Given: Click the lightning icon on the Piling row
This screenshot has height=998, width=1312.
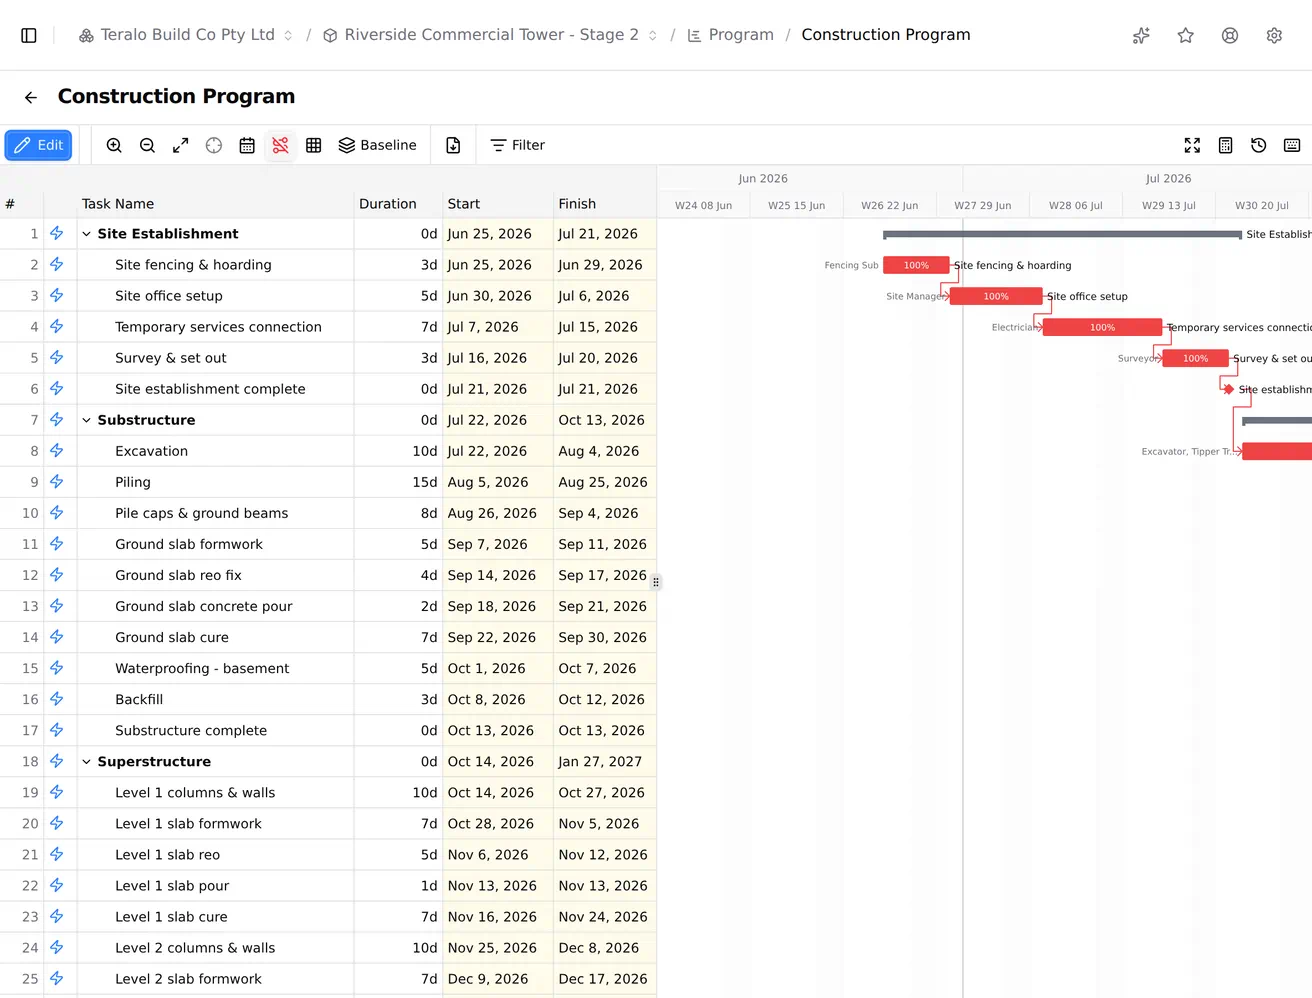Looking at the screenshot, I should click(57, 482).
